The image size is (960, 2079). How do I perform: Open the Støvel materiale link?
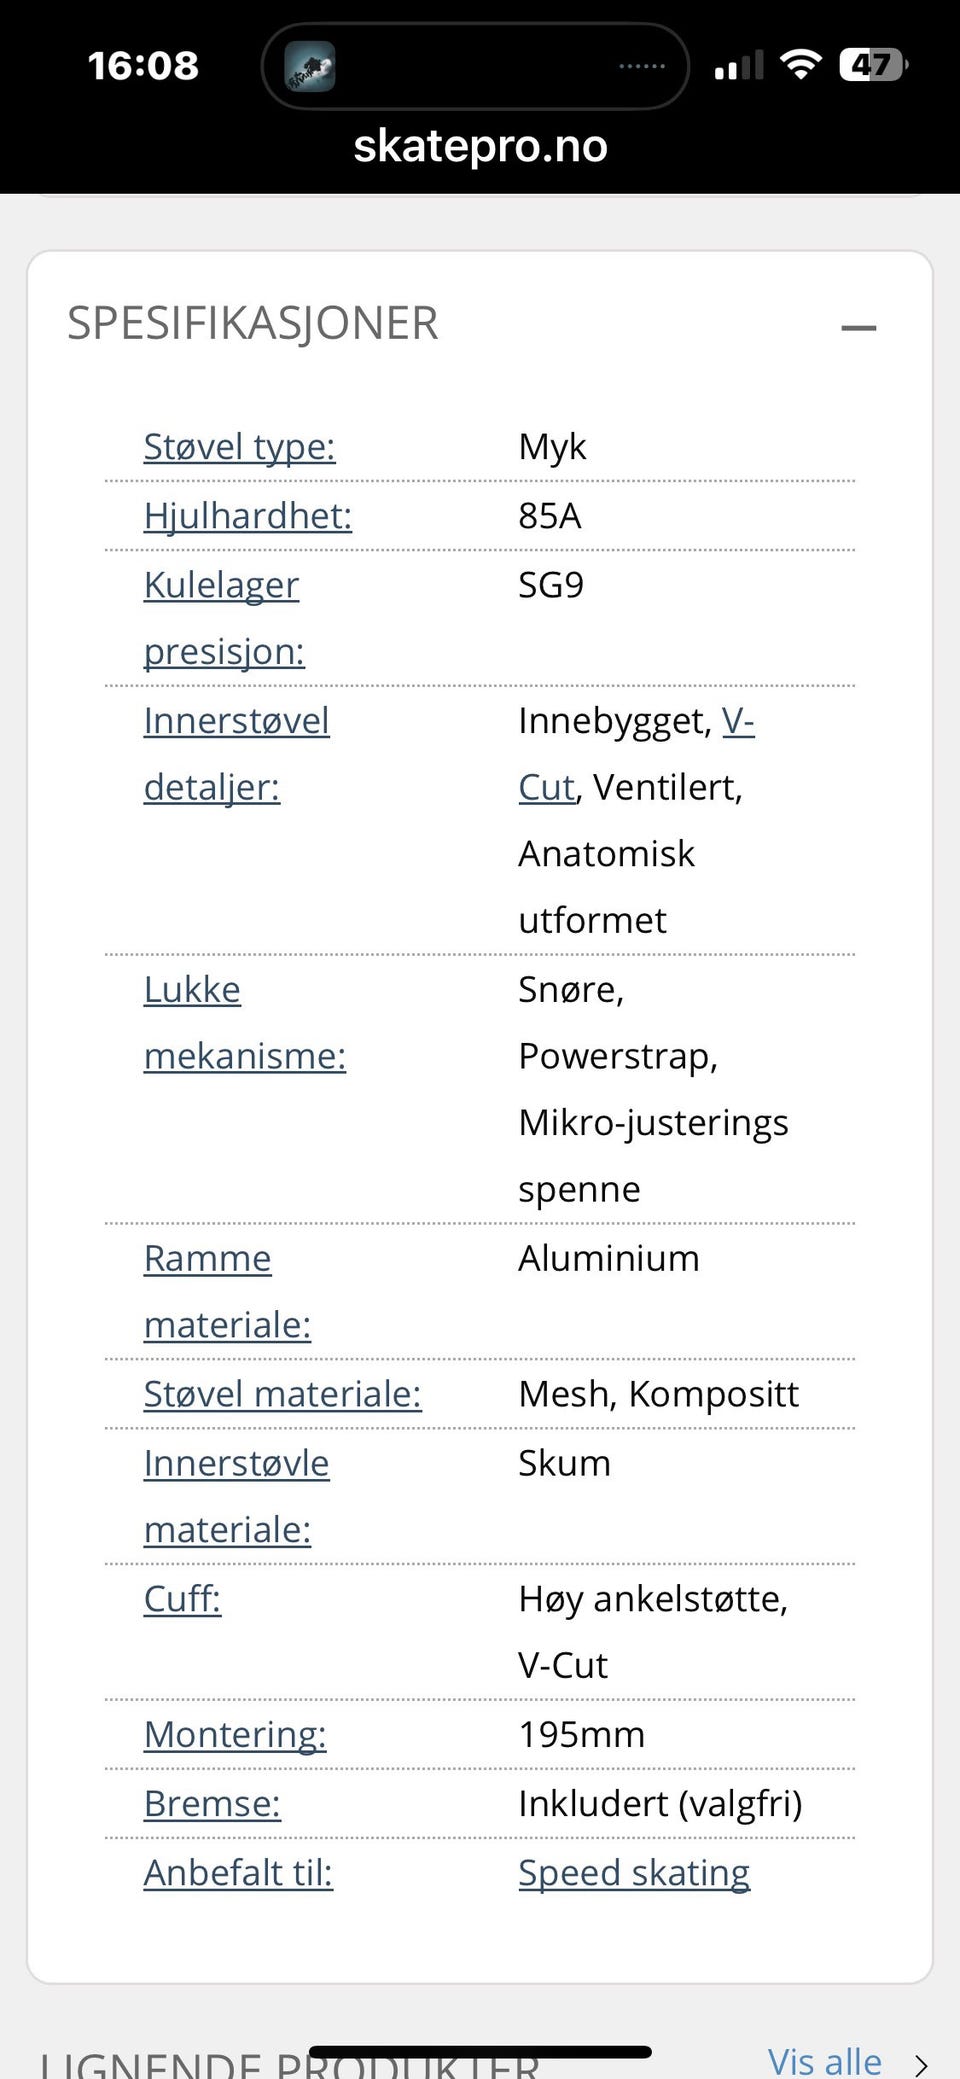pos(282,1394)
